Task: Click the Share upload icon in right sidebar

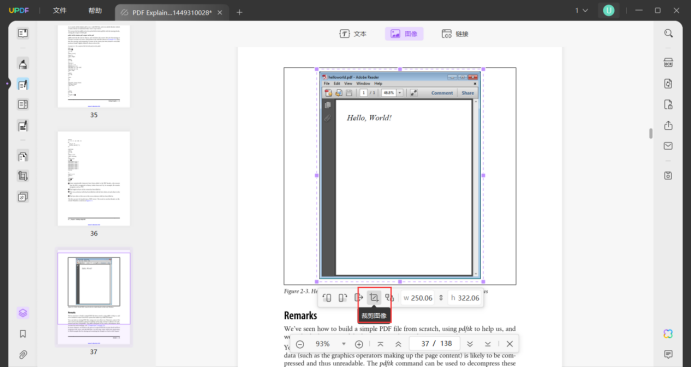Action: [x=669, y=125]
